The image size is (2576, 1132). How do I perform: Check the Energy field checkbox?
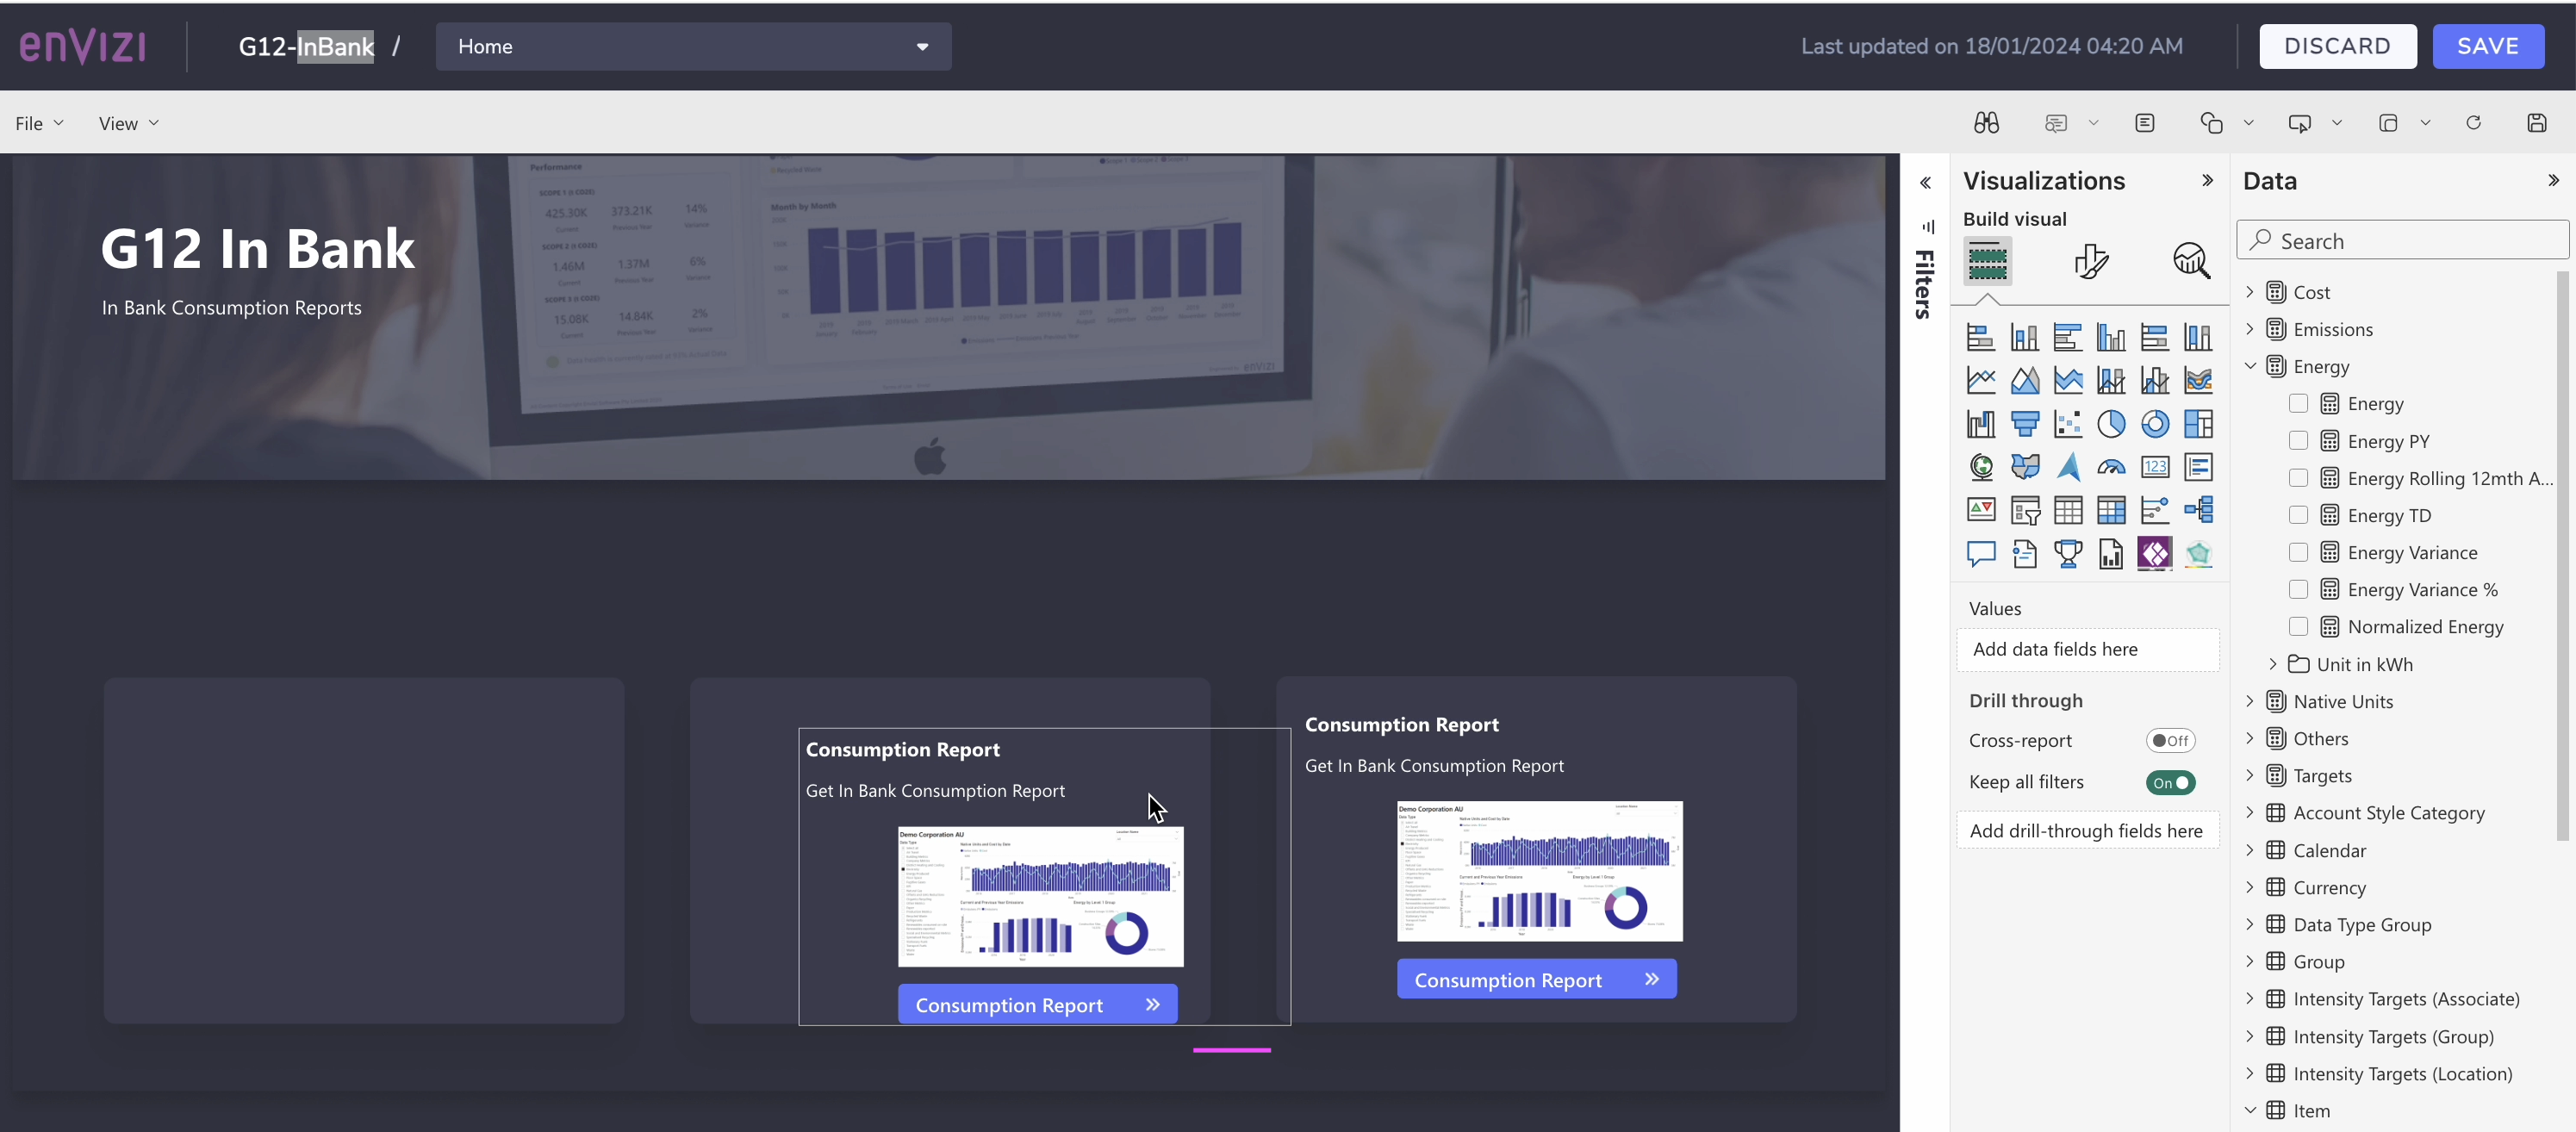click(2299, 404)
